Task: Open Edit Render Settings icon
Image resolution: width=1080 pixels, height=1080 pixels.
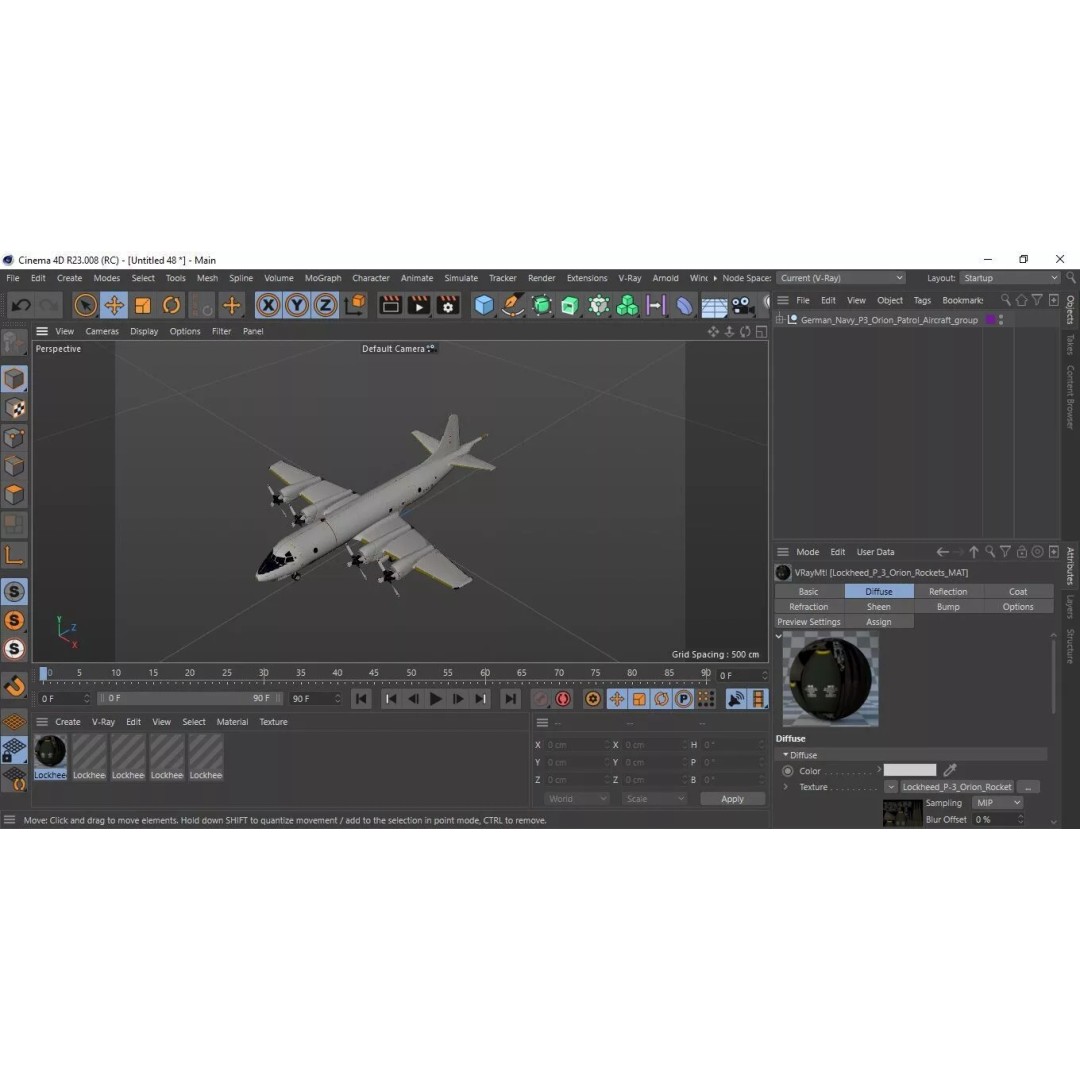Action: click(448, 305)
